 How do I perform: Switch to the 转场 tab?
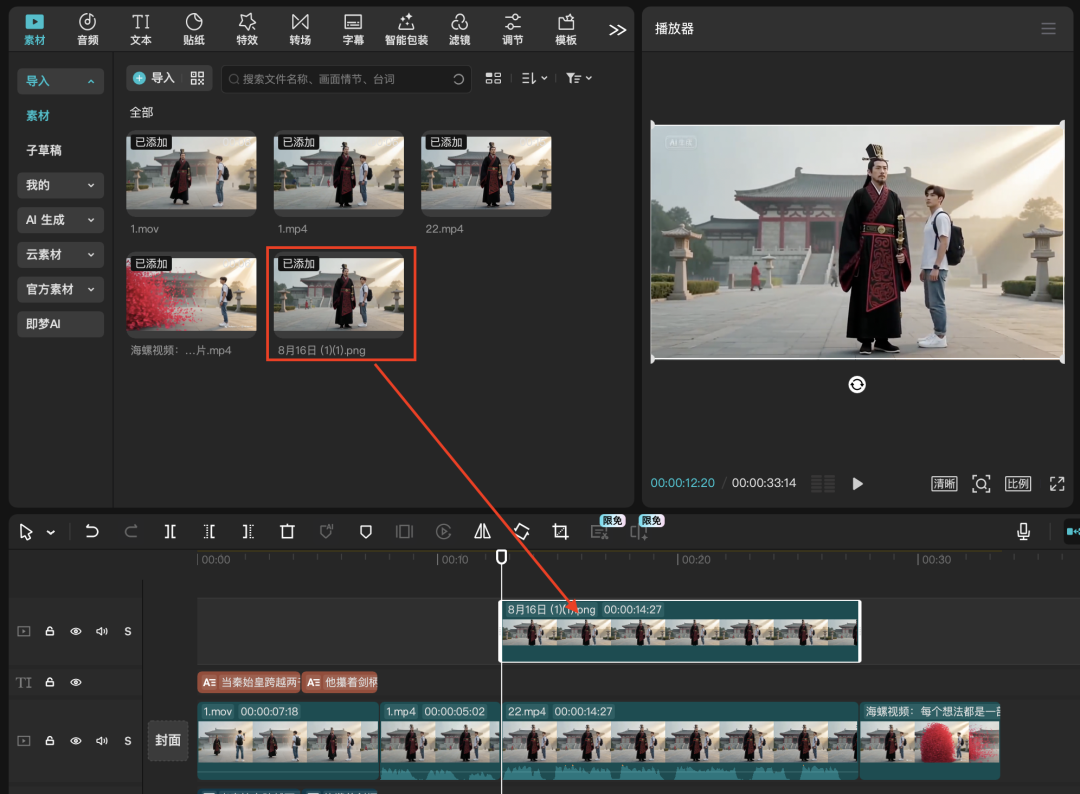(300, 29)
